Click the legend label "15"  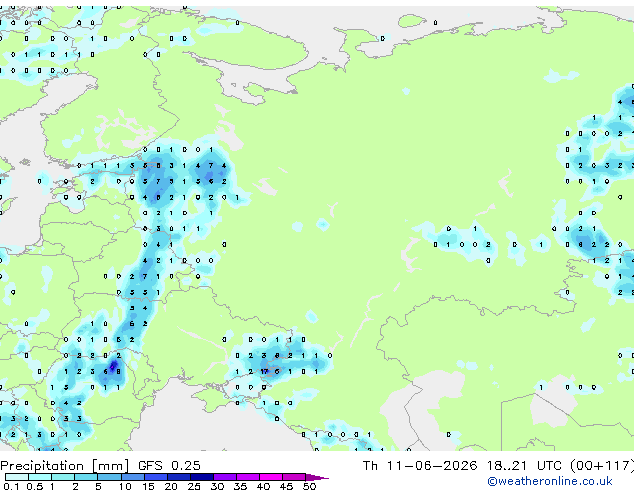[148, 486]
